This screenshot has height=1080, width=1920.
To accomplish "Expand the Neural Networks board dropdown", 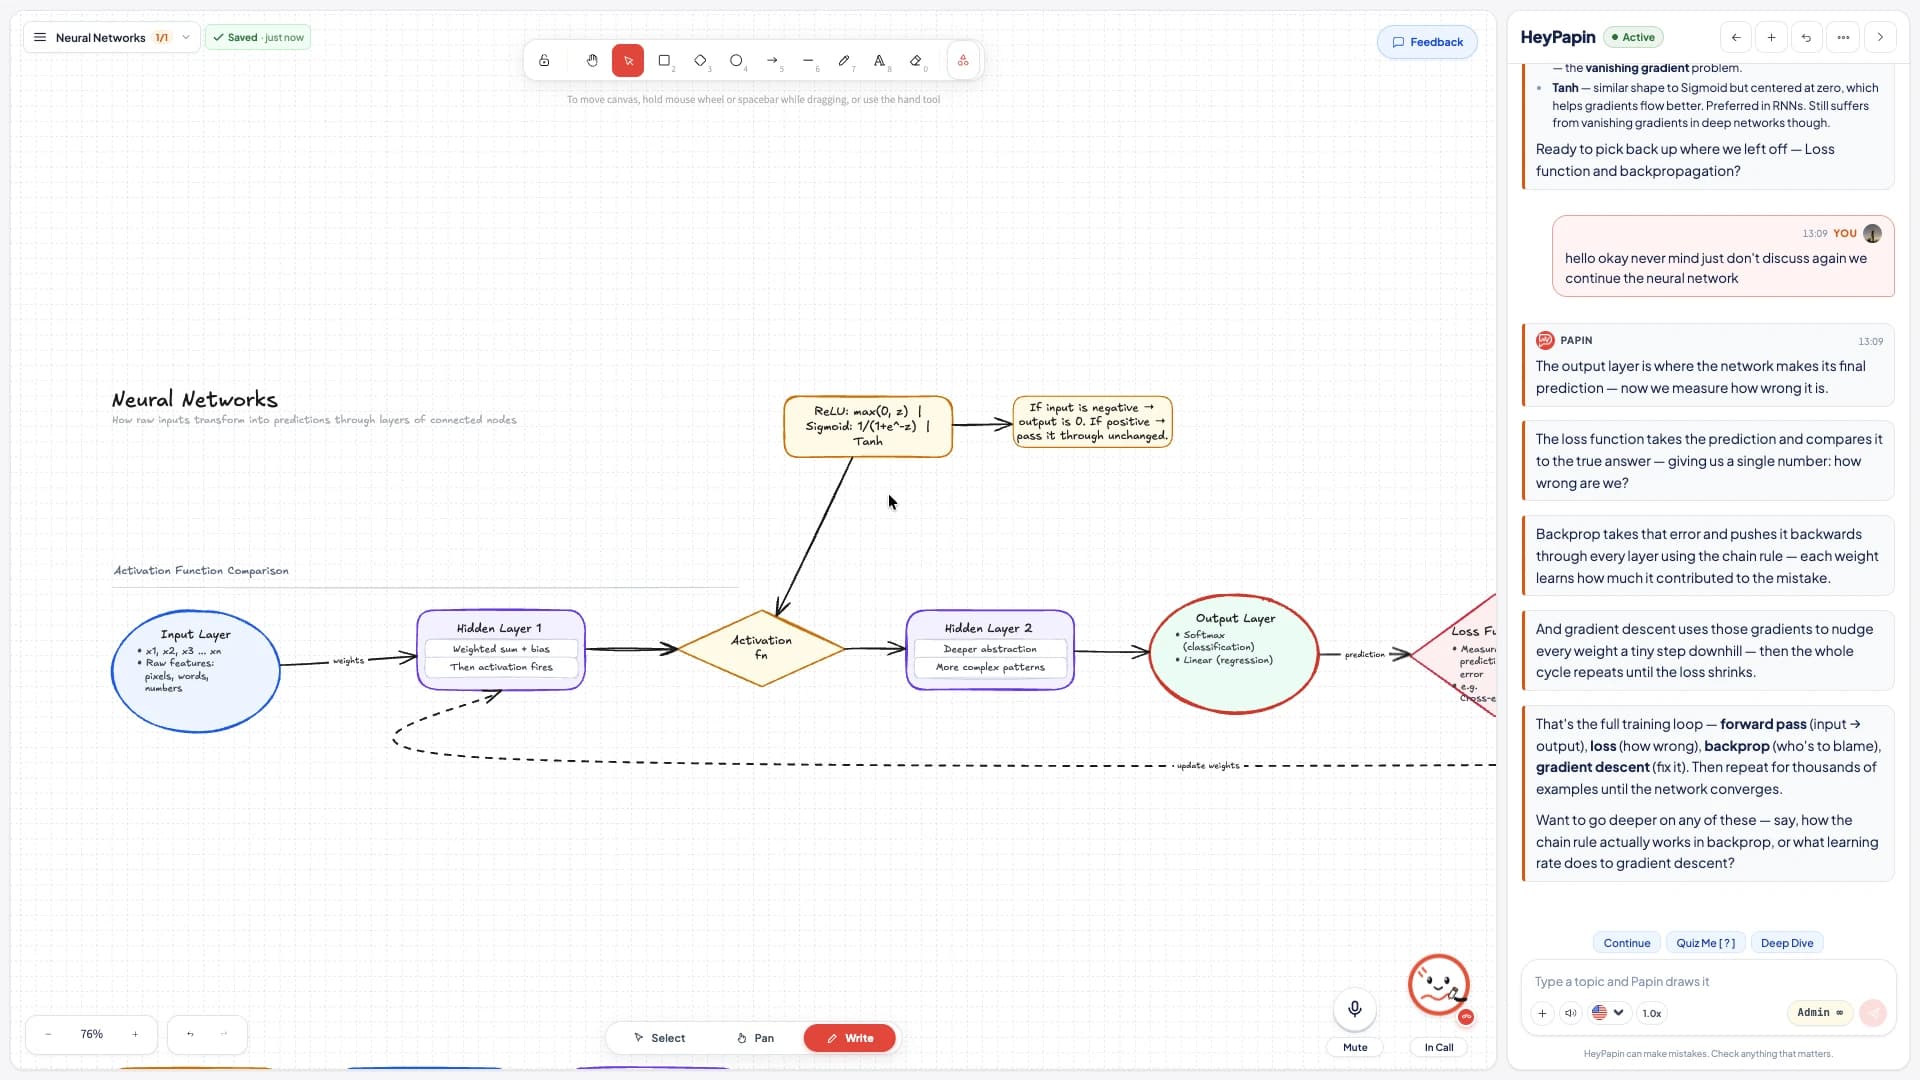I will (x=186, y=38).
